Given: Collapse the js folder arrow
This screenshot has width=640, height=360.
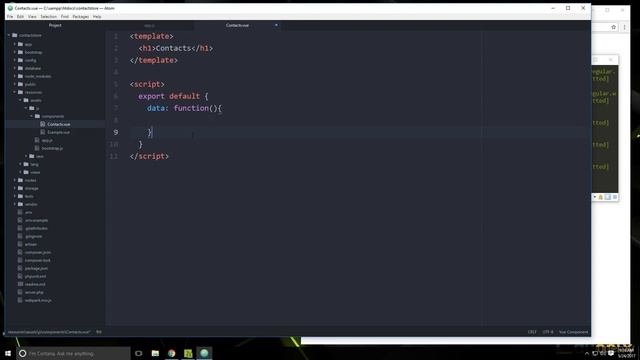Looking at the screenshot, I should pos(26,108).
